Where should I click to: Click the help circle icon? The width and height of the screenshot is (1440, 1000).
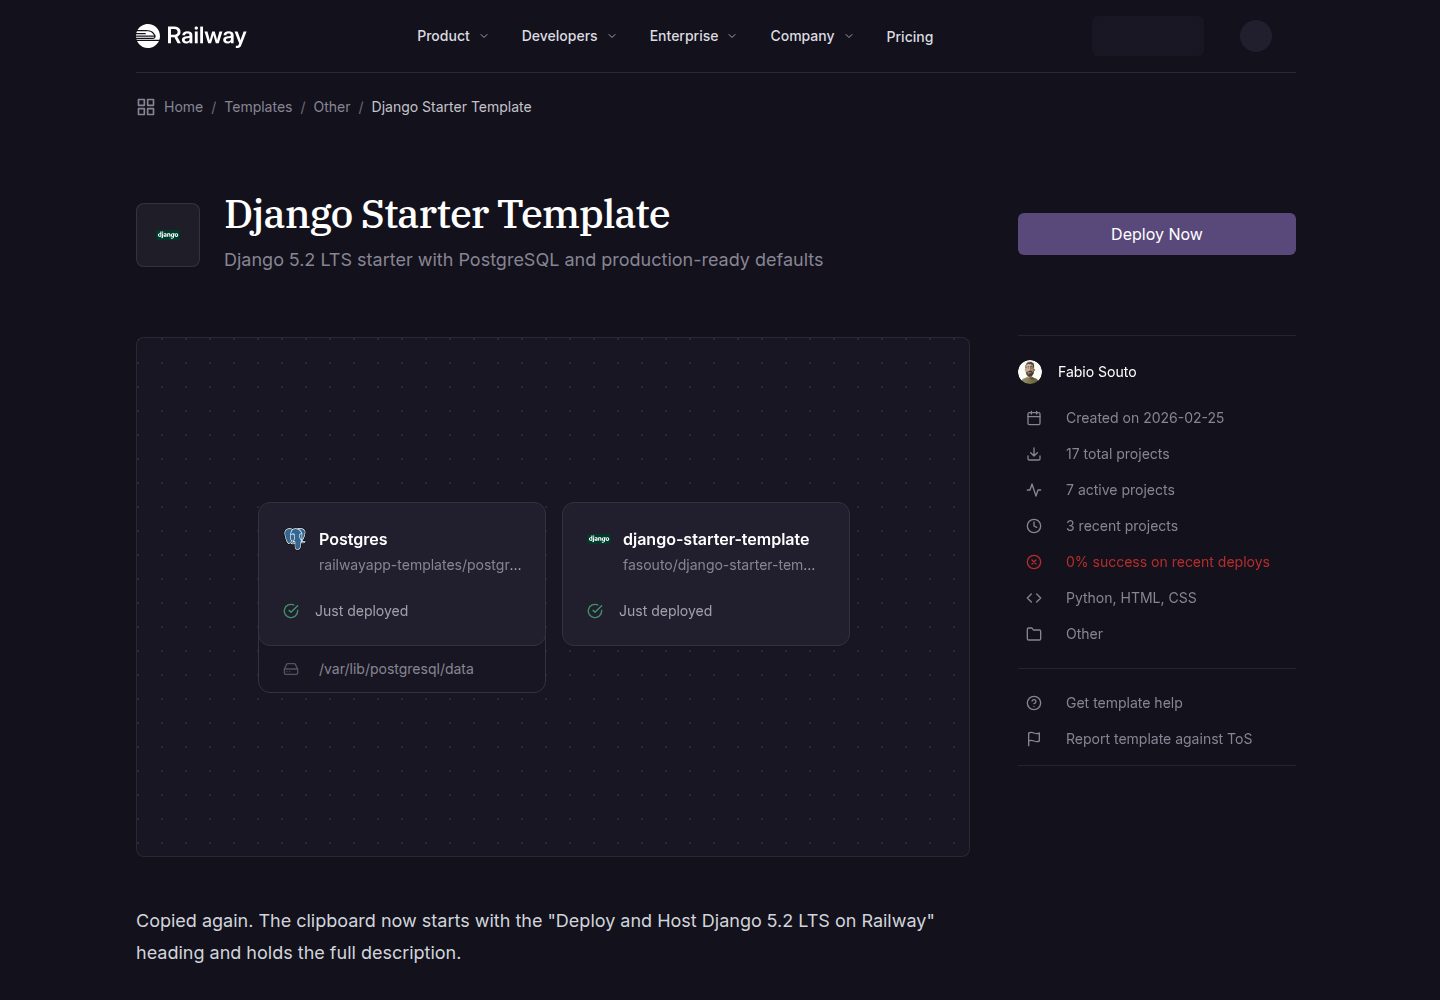1034,703
